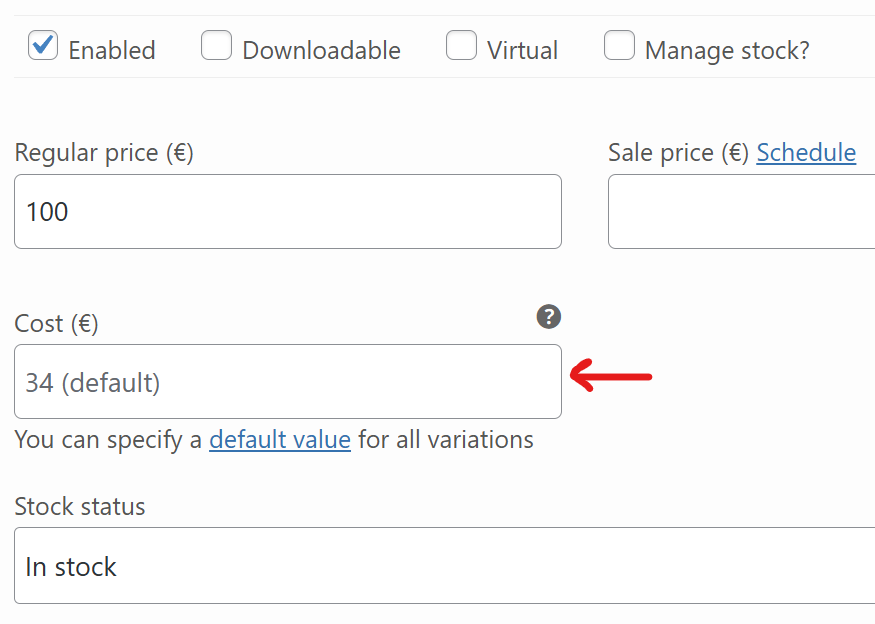
Task: Open the Stock status dropdown showing In stock
Action: coord(444,565)
